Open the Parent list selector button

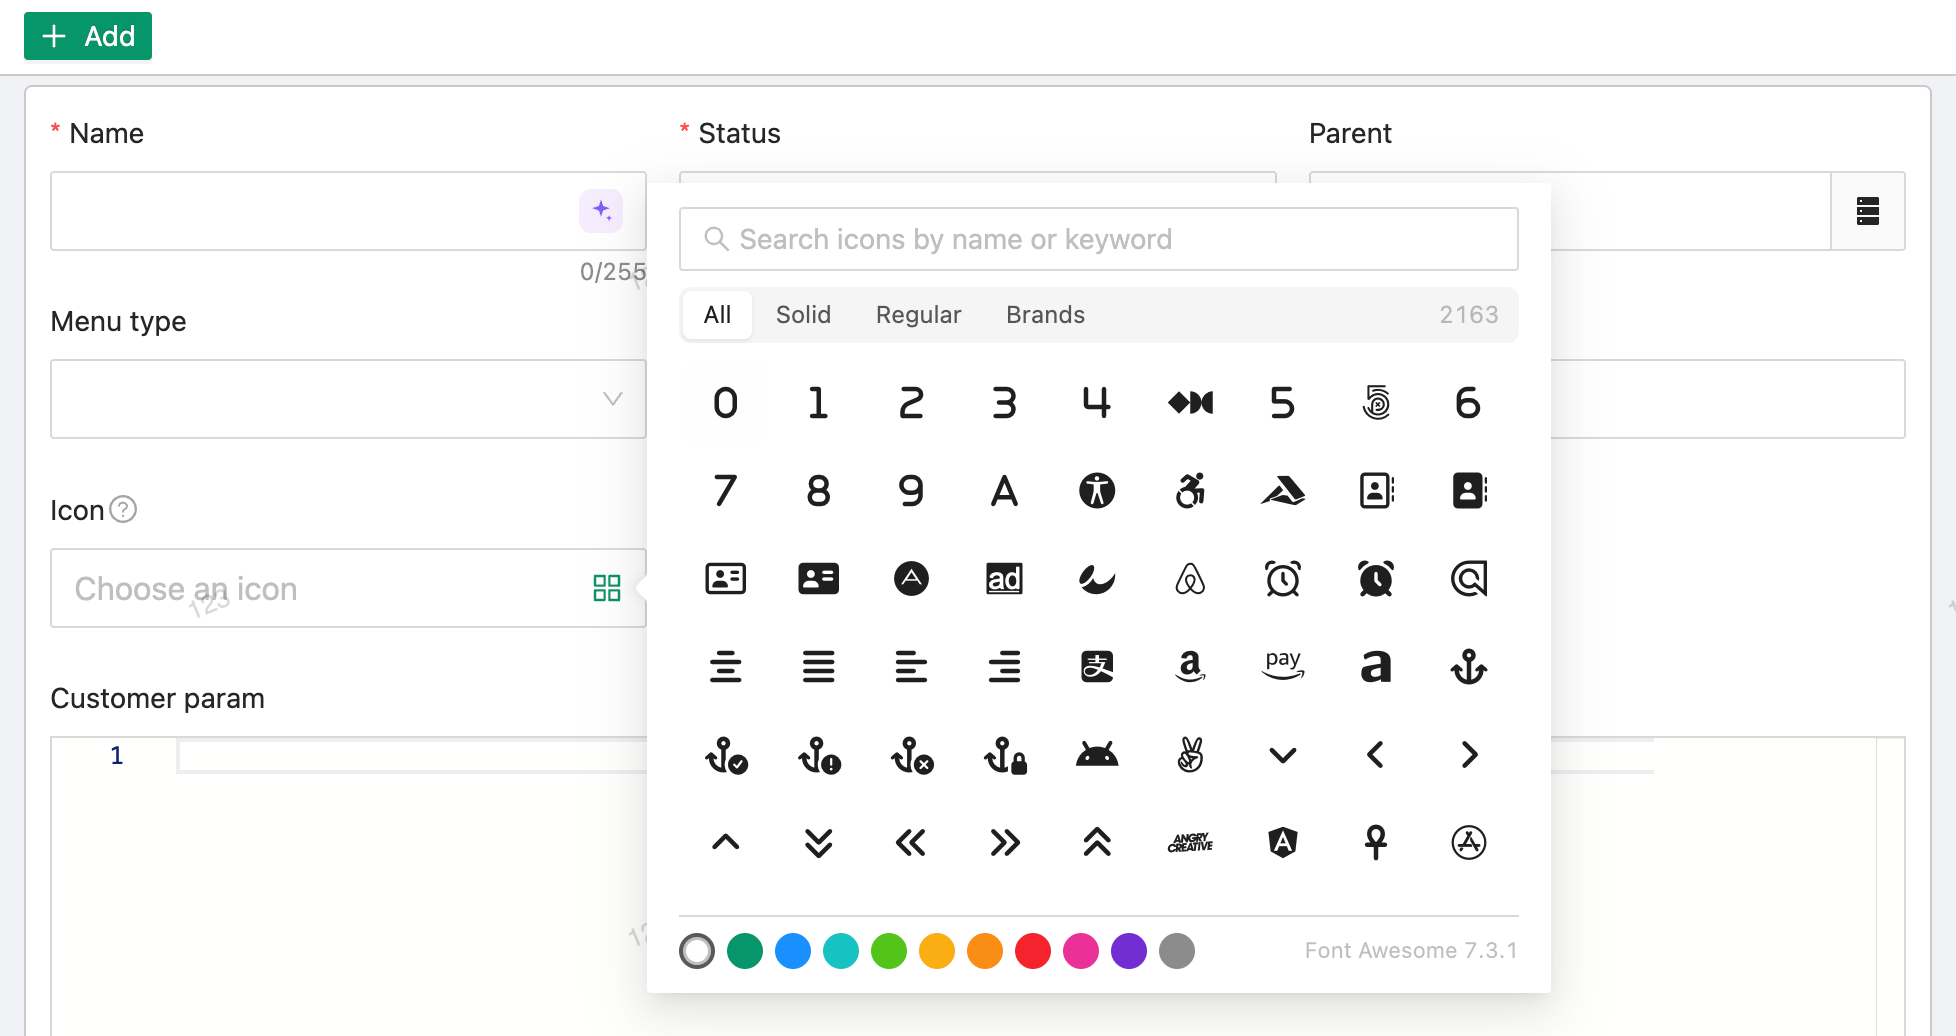pyautogui.click(x=1868, y=211)
